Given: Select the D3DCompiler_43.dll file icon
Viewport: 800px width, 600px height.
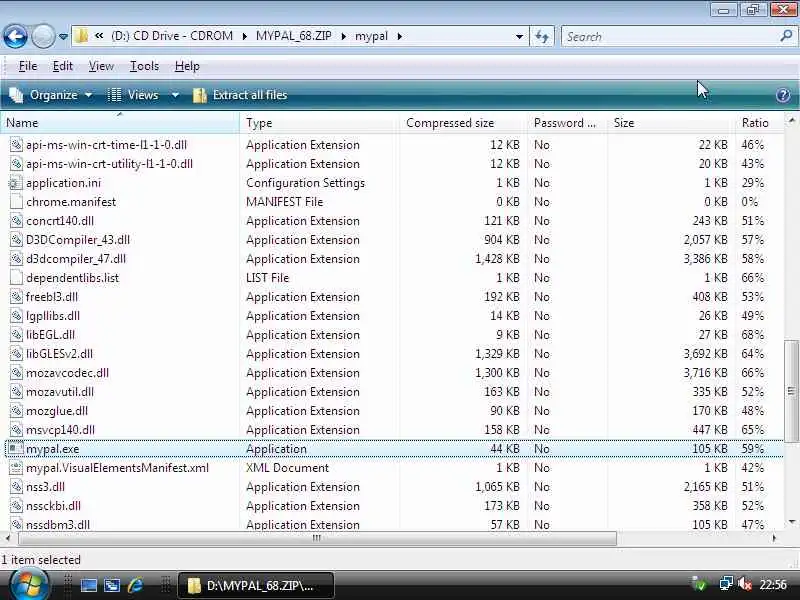Looking at the screenshot, I should point(16,240).
